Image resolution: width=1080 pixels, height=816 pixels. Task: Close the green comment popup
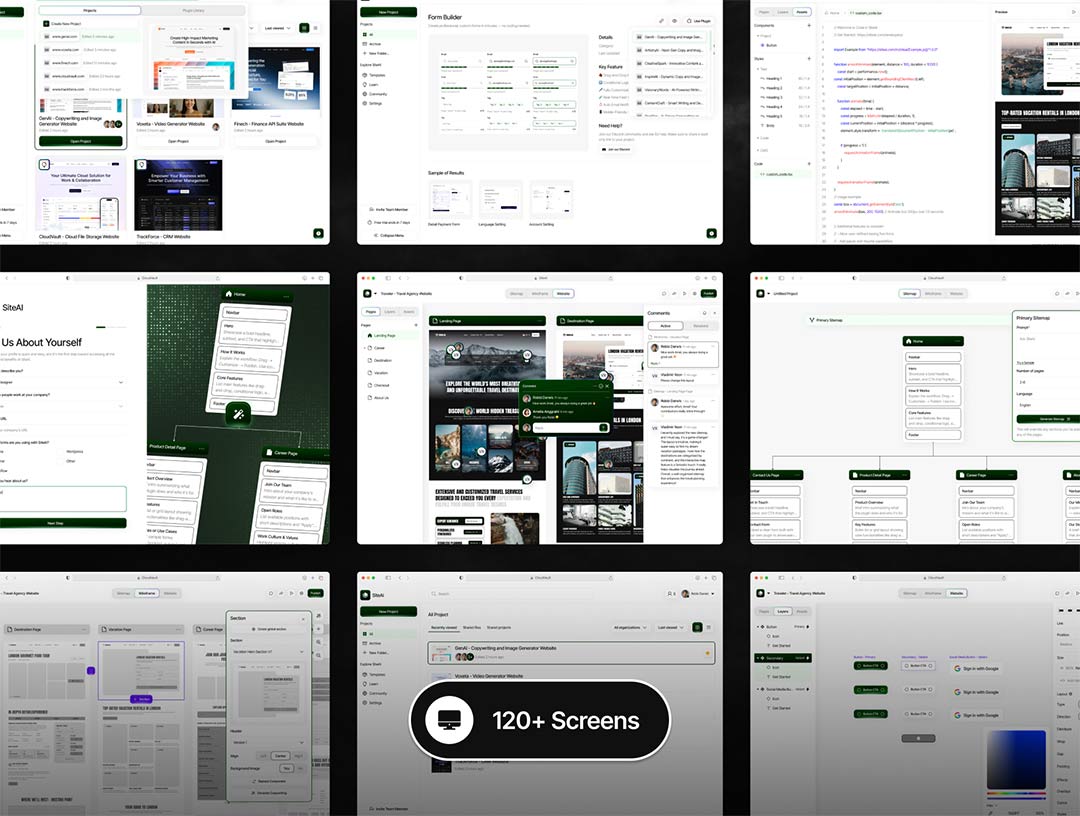(607, 385)
